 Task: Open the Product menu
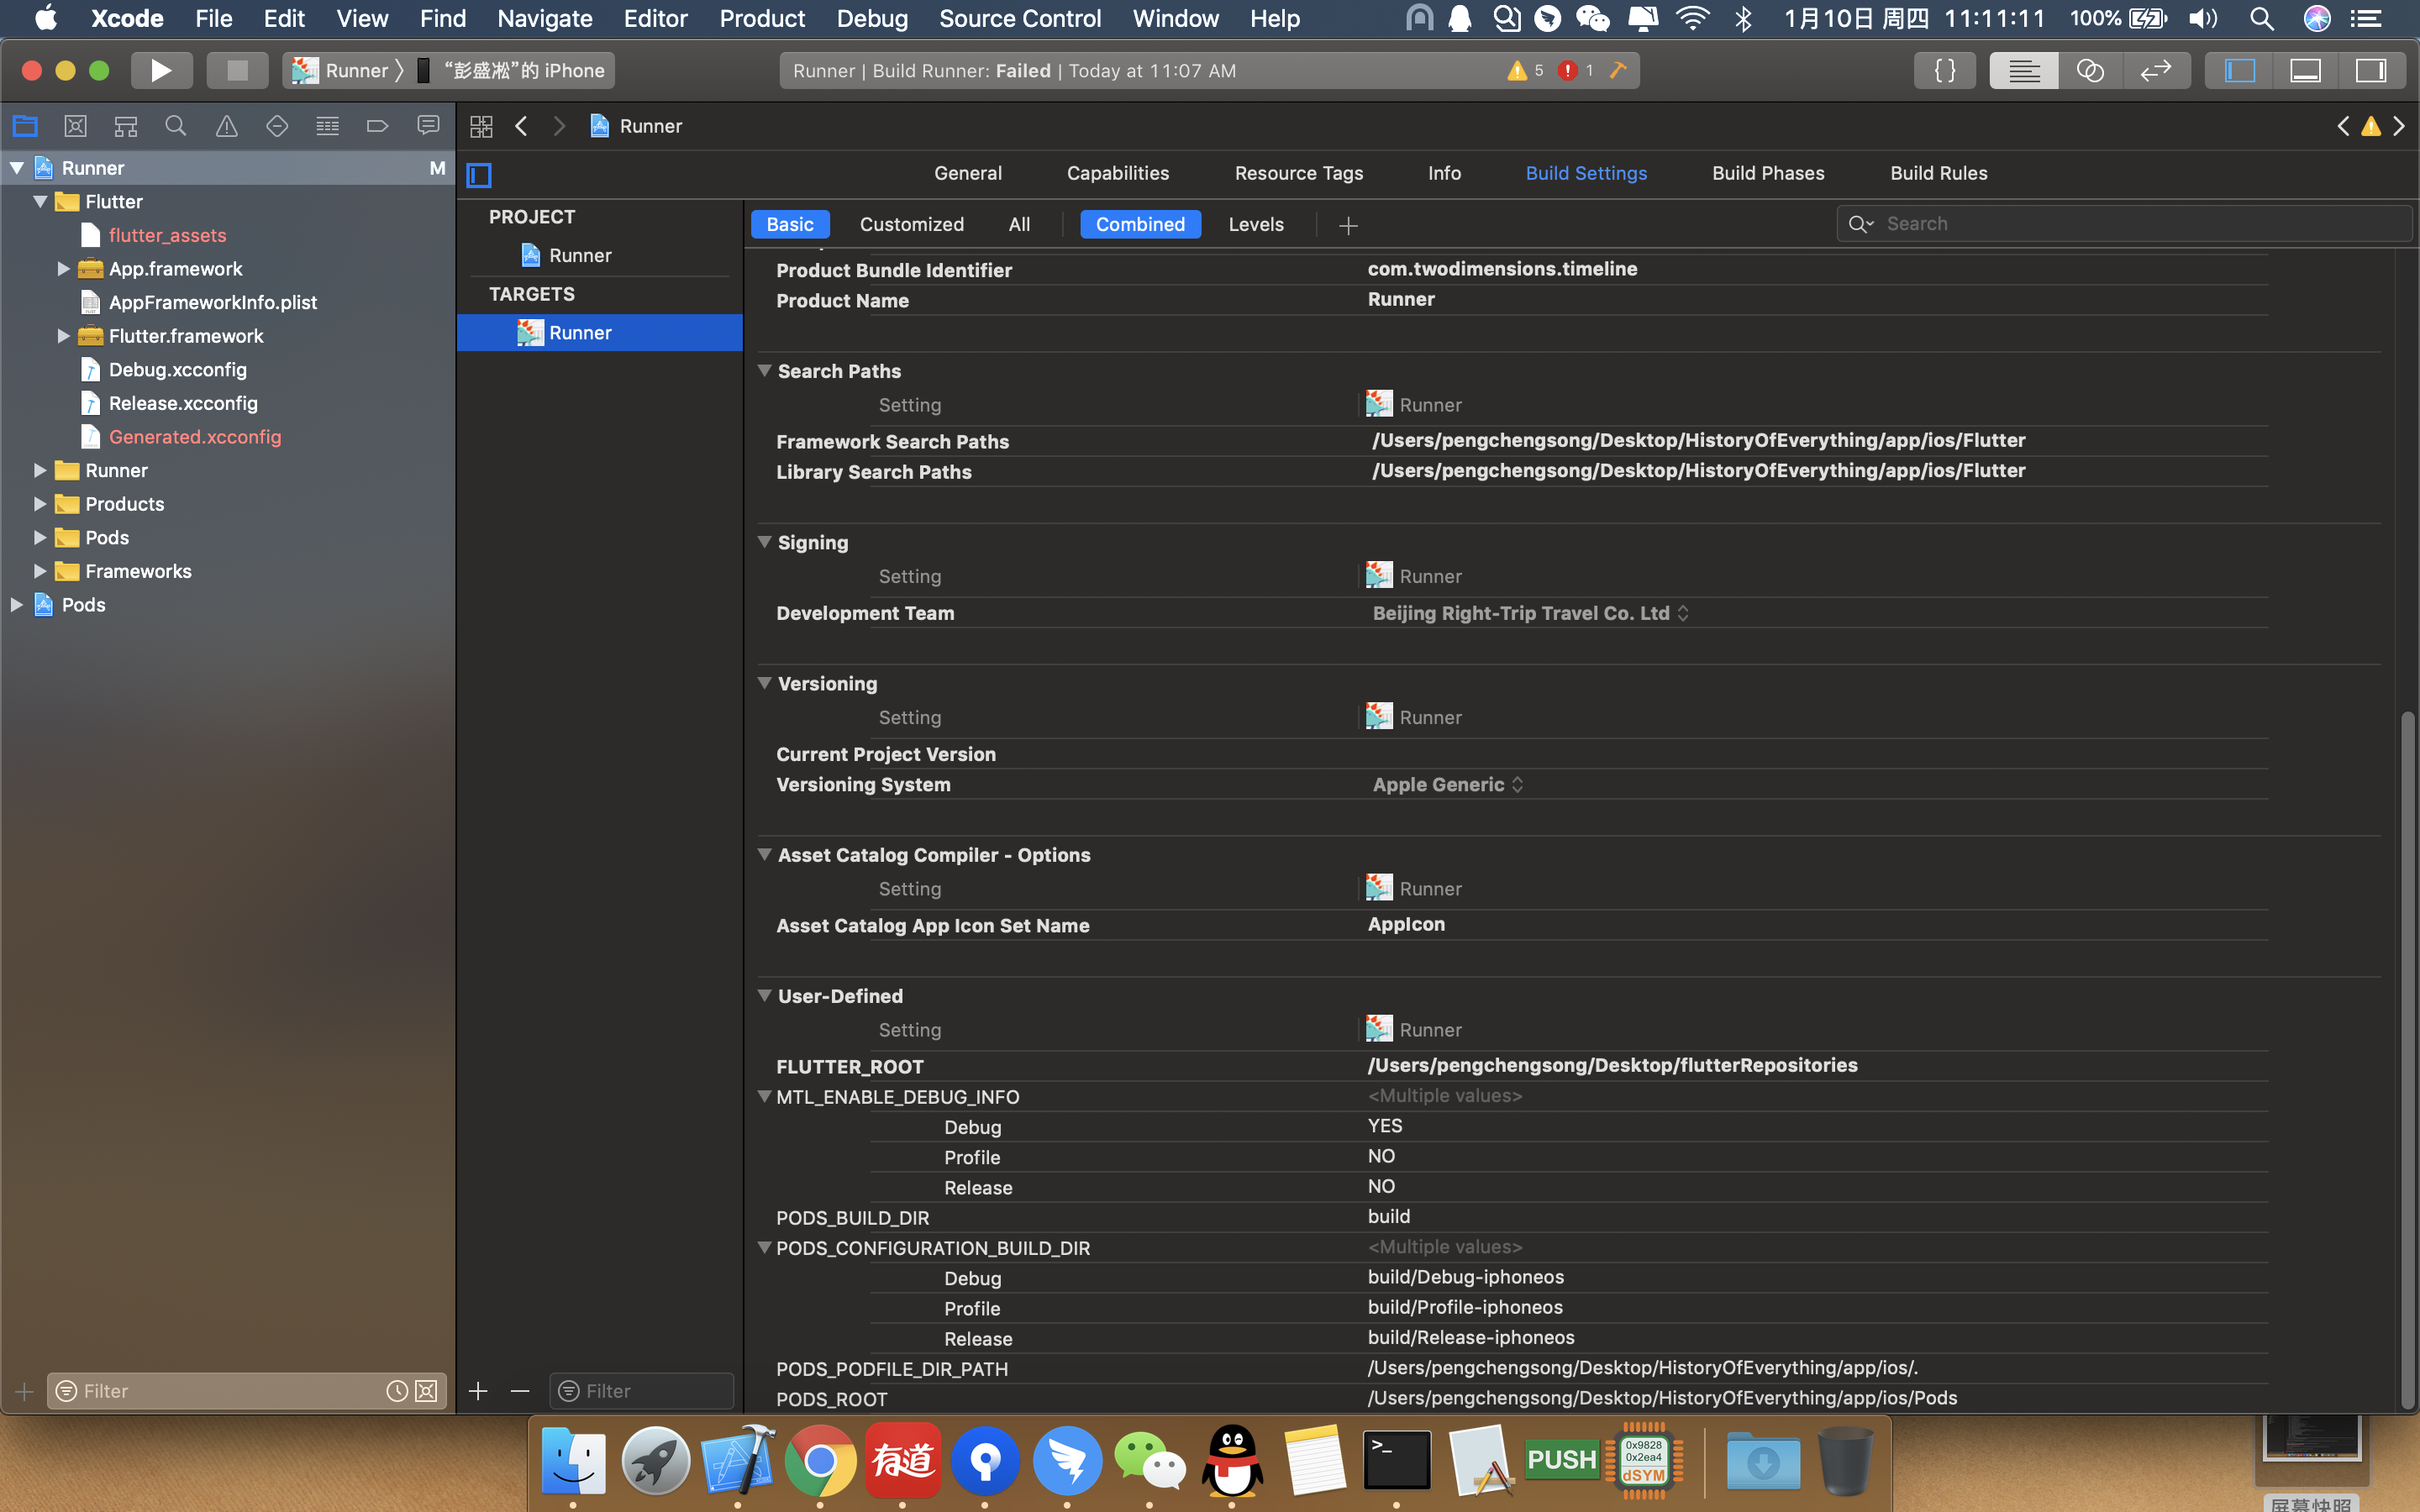(x=762, y=18)
